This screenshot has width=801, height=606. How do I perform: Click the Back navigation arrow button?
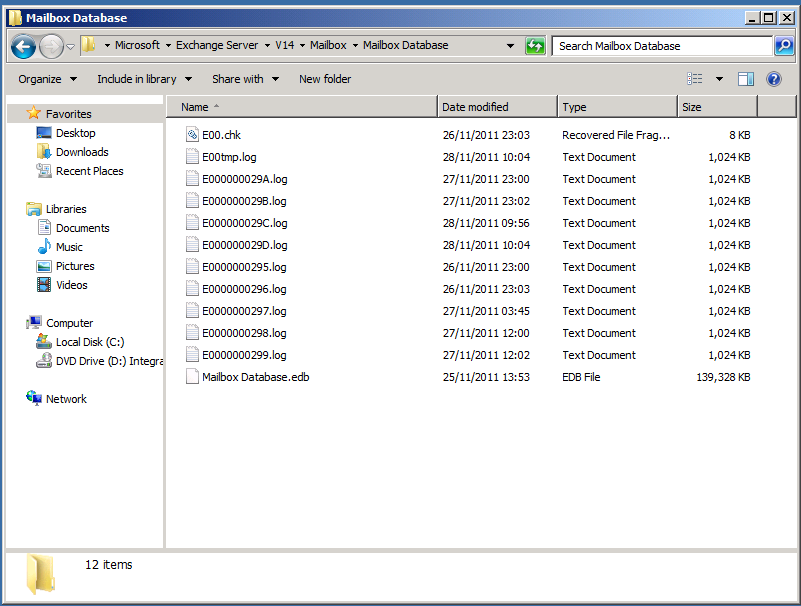[24, 46]
